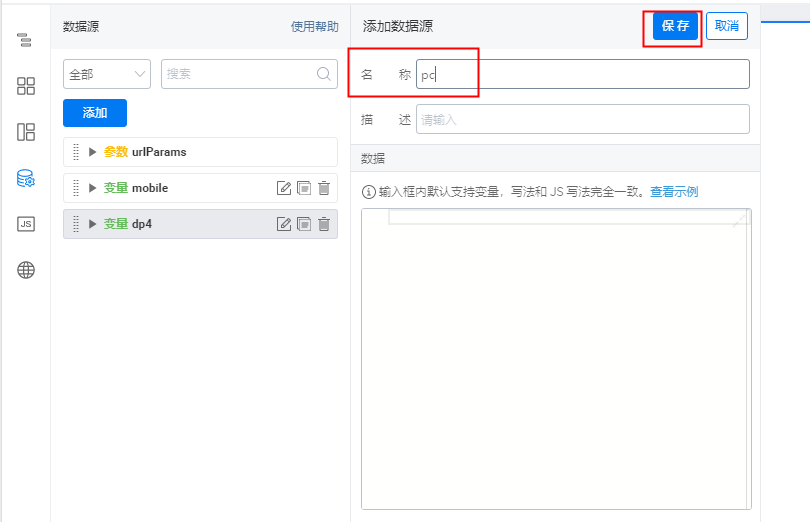Select the data source database icon
The image size is (810, 522).
[26, 178]
